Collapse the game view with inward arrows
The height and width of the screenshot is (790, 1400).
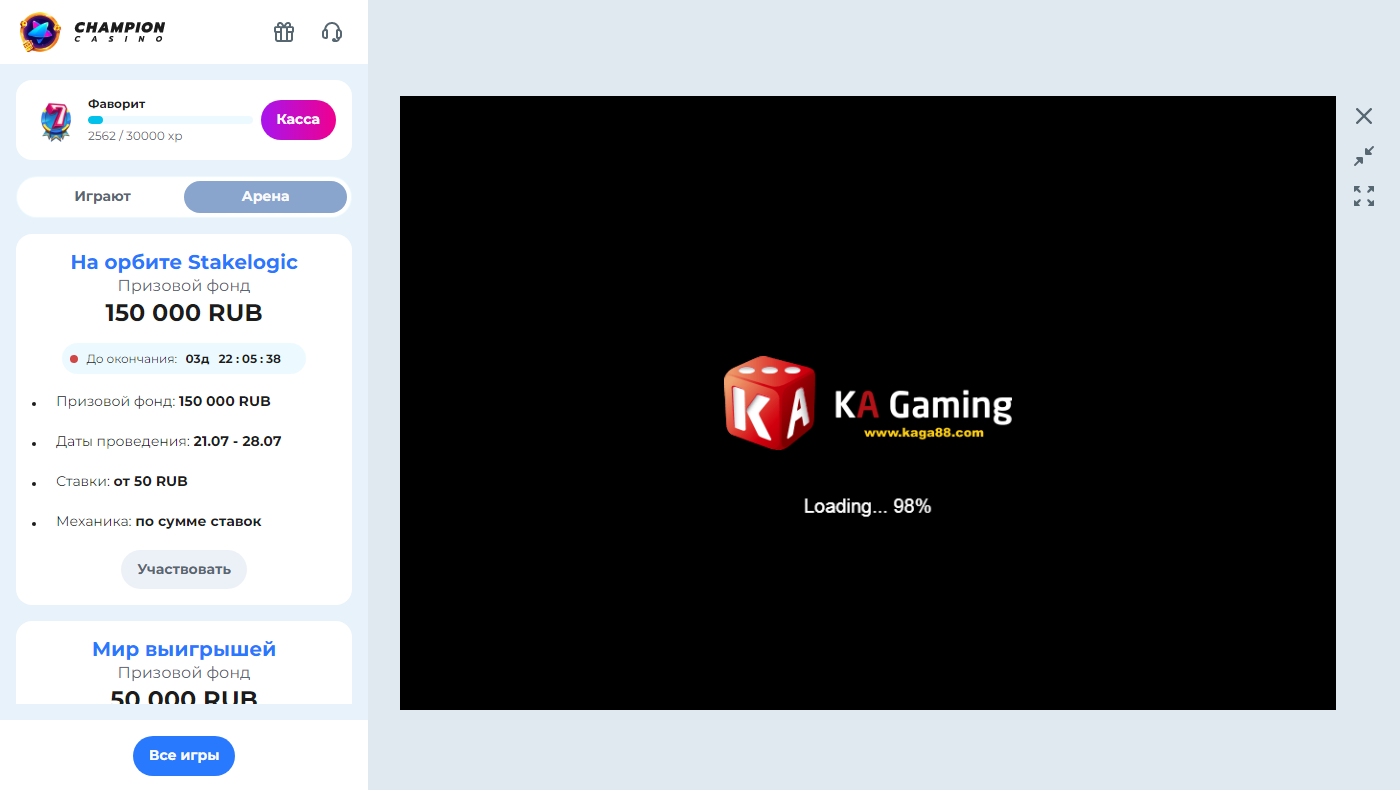pyautogui.click(x=1364, y=156)
